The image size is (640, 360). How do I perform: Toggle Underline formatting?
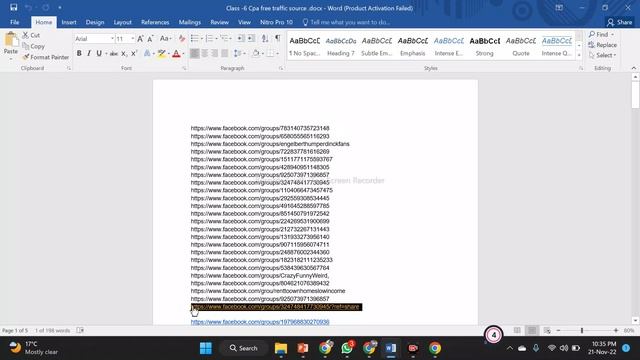coord(99,53)
